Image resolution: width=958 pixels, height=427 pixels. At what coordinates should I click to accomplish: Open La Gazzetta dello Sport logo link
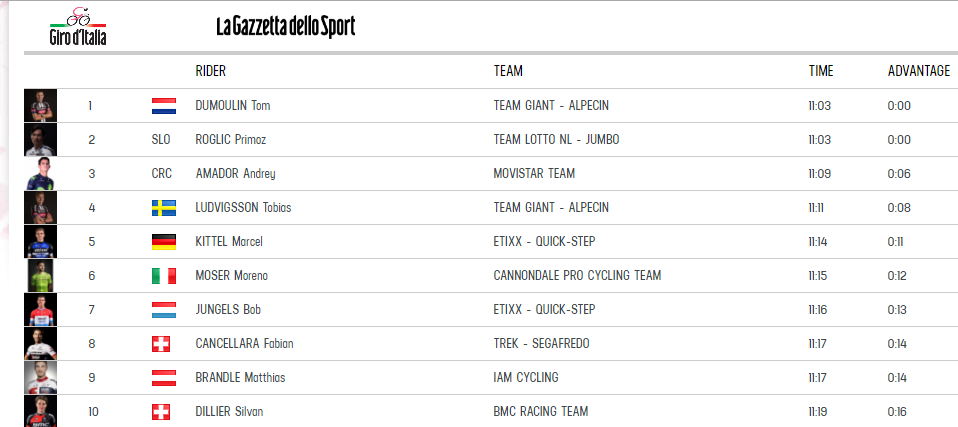point(285,27)
